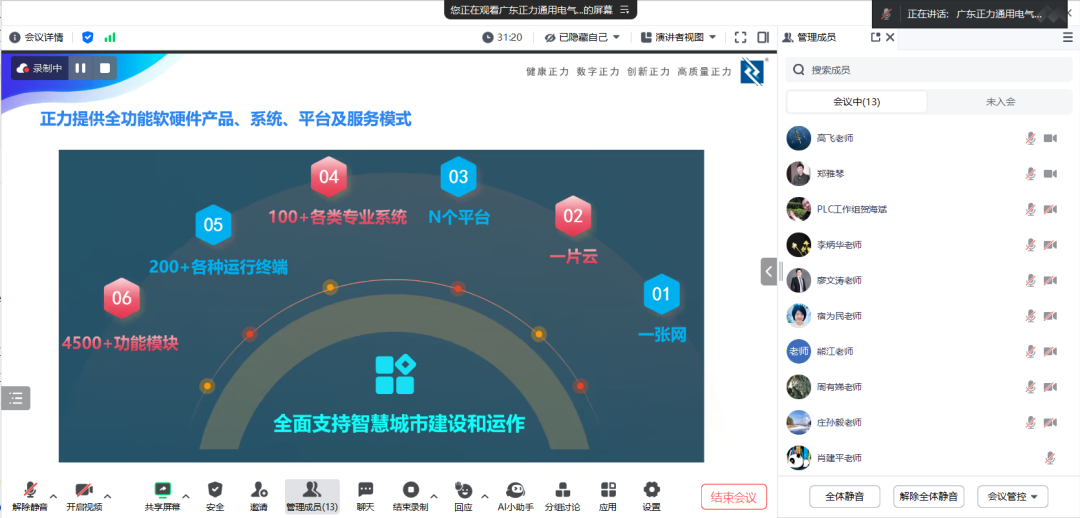1080x518 pixels.
Task: Click the 搜索成员 search field
Action: click(x=928, y=70)
